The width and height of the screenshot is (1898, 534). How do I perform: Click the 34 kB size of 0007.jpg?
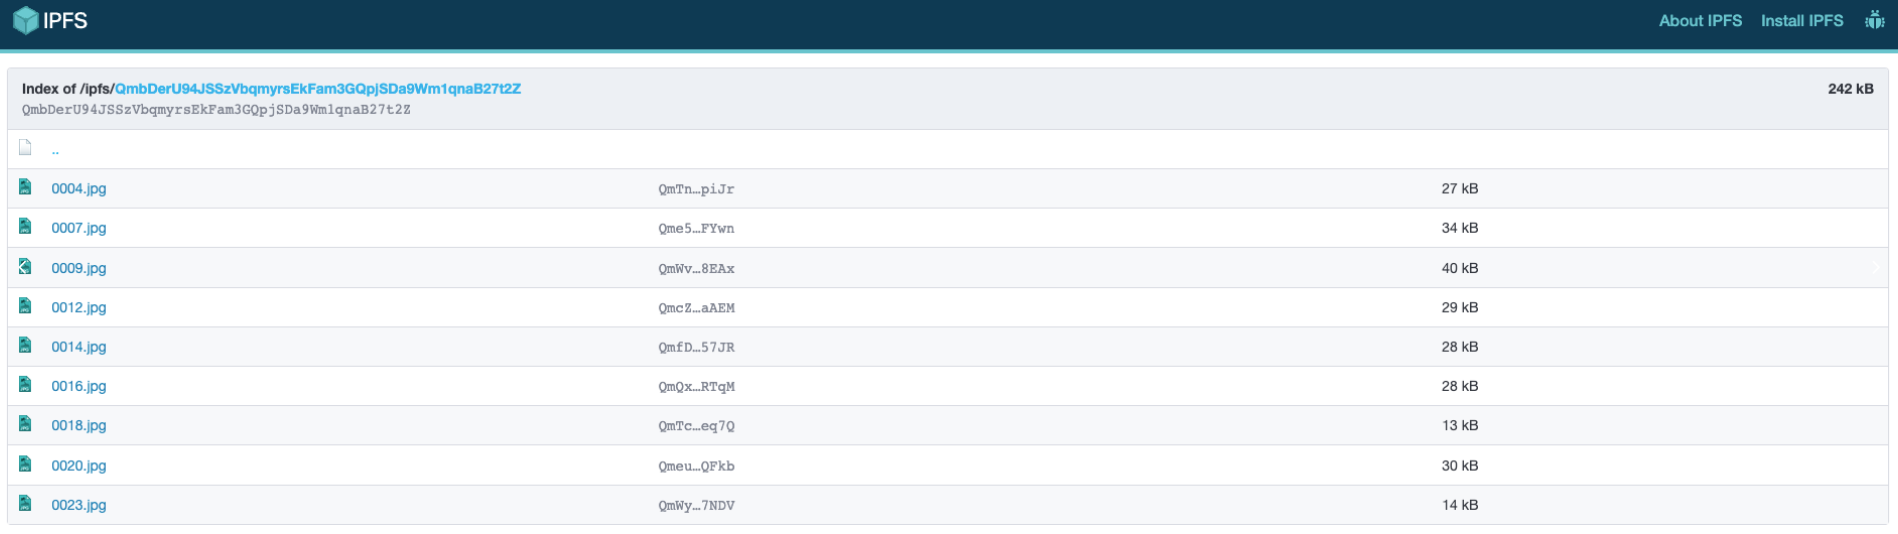pos(1460,228)
